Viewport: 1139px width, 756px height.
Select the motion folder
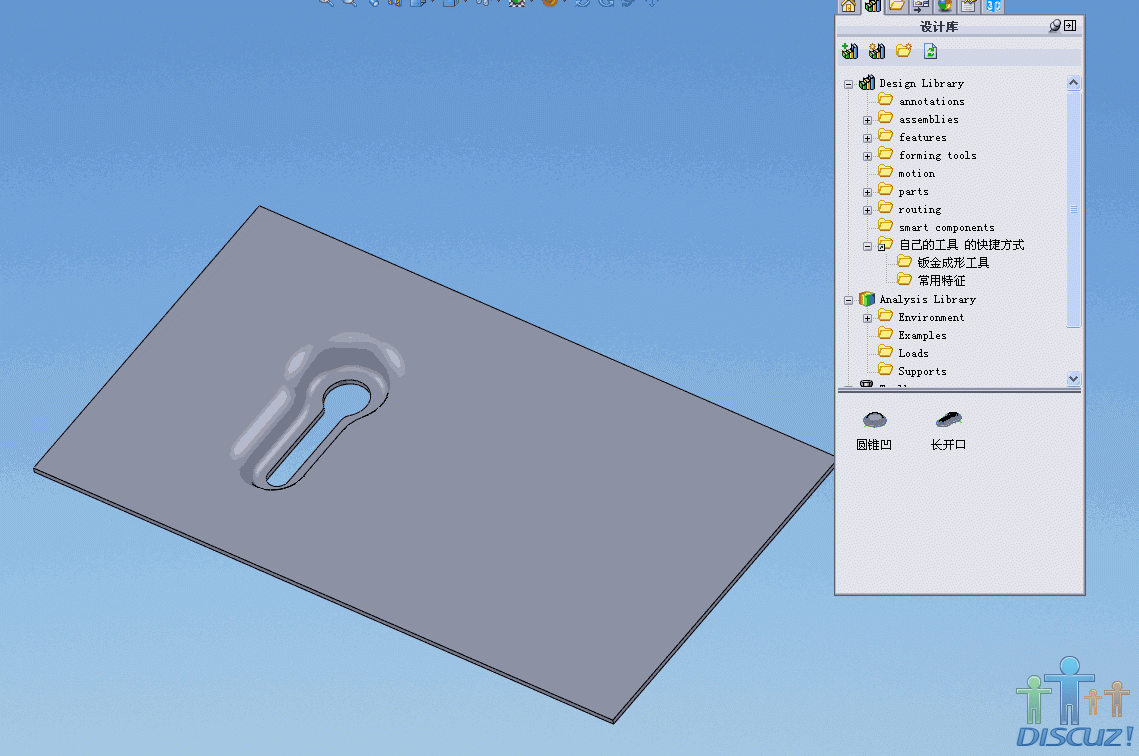916,174
